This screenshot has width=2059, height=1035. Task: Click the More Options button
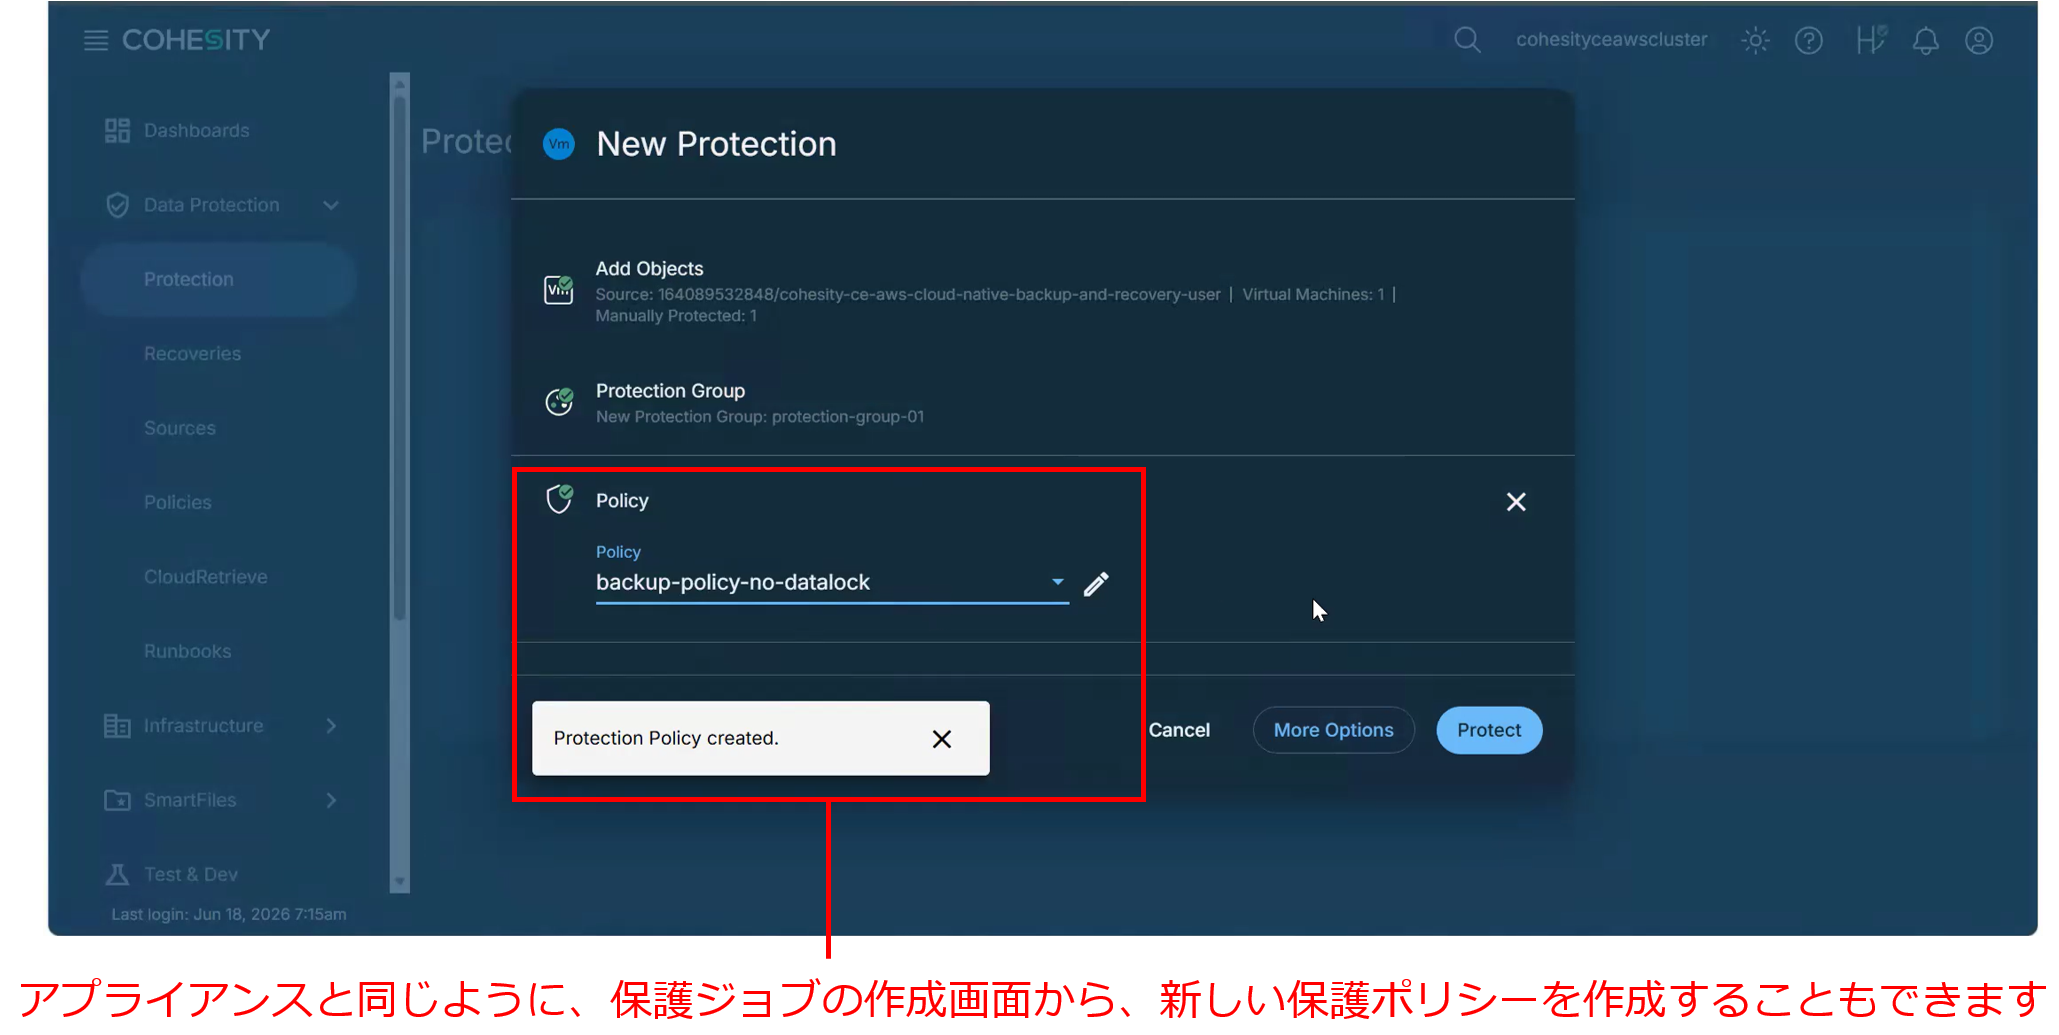tap(1333, 730)
